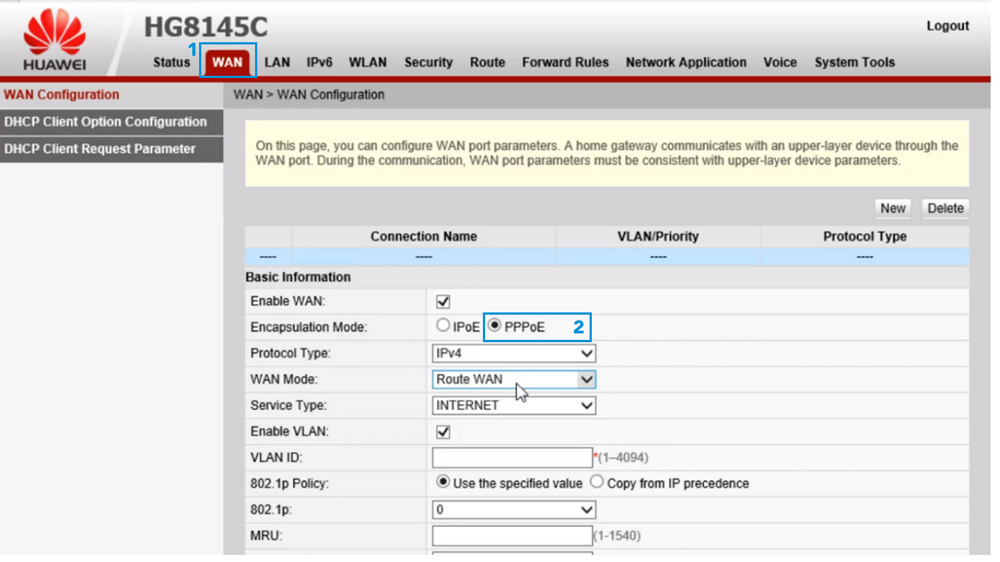Focus the MRU input field
This screenshot has width=1000, height=562.
(x=513, y=536)
